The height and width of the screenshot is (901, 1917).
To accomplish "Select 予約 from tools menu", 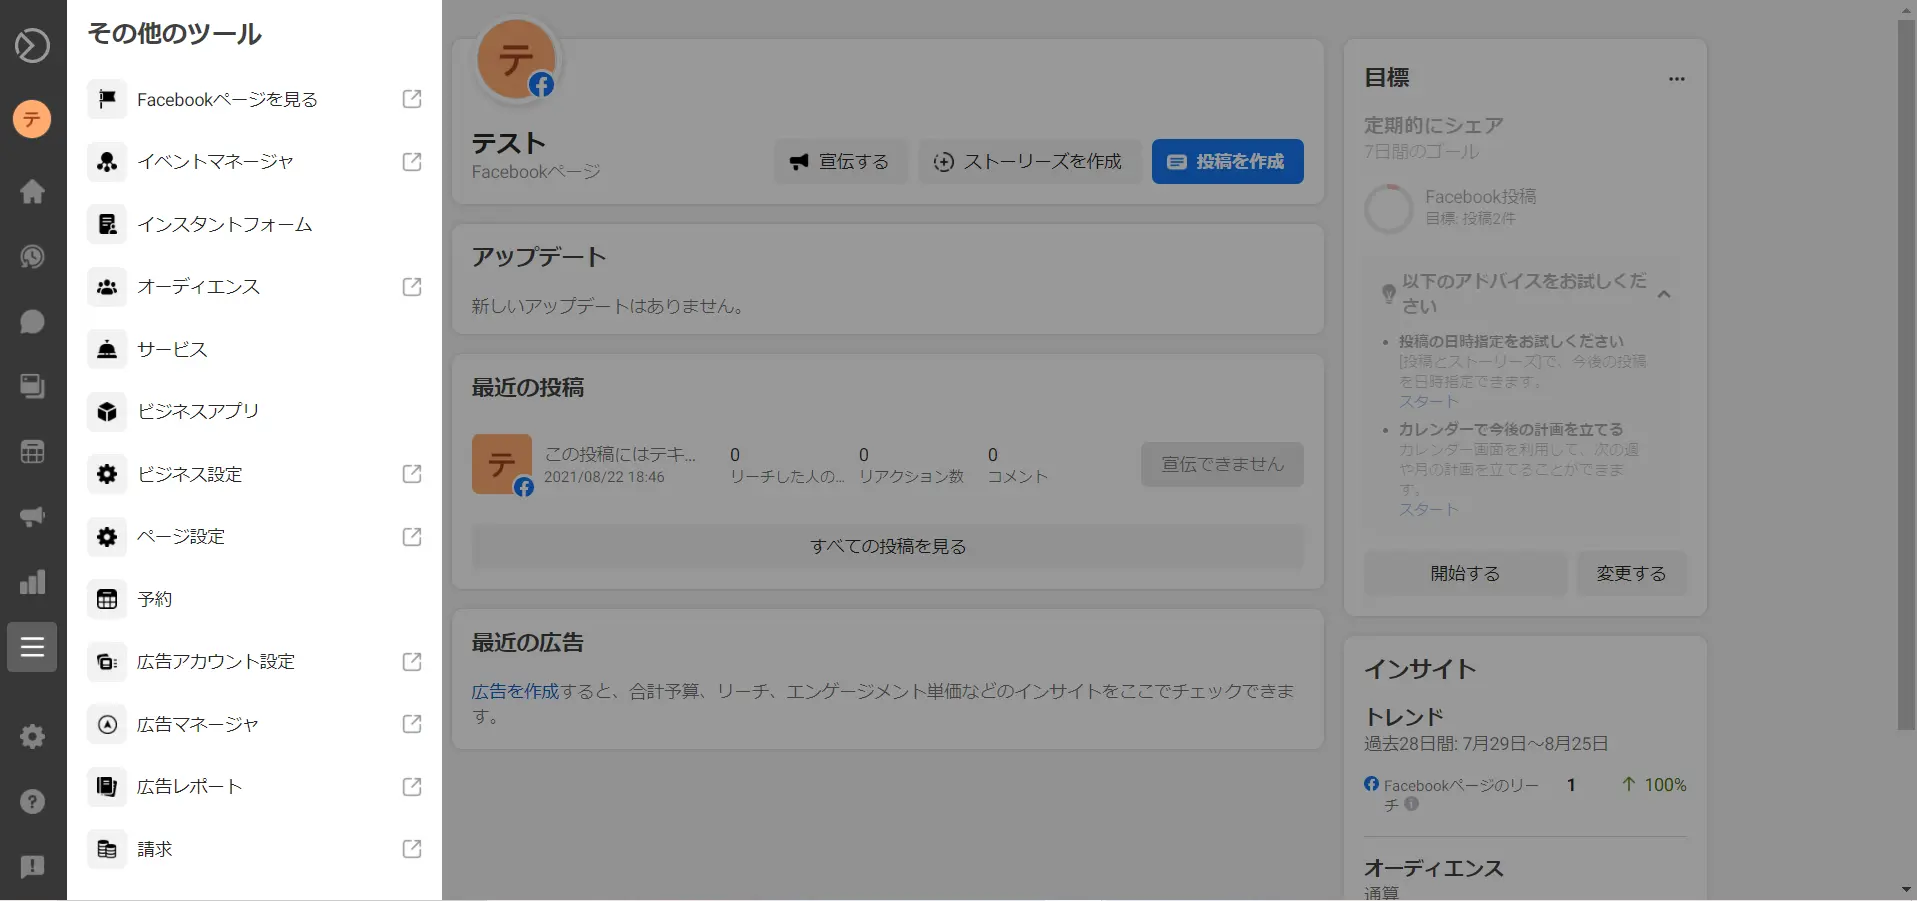I will click(254, 599).
